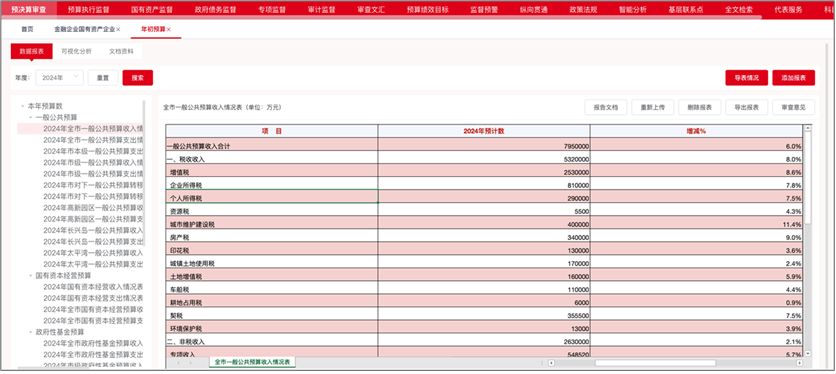Click the 重新上传 button
836x374 pixels.
(x=653, y=107)
